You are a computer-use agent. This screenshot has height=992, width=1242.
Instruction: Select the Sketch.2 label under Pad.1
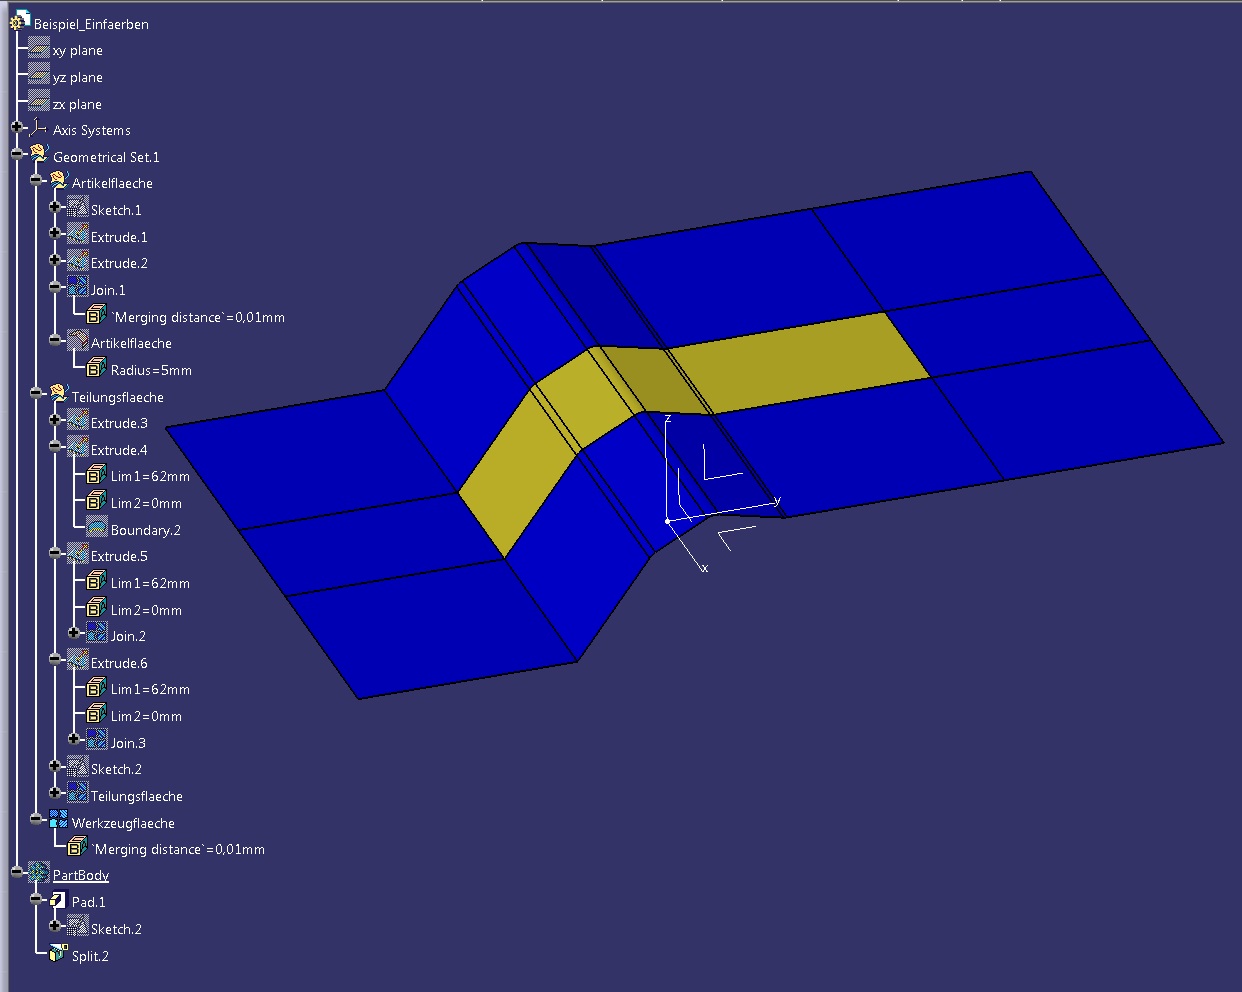pyautogui.click(x=116, y=929)
